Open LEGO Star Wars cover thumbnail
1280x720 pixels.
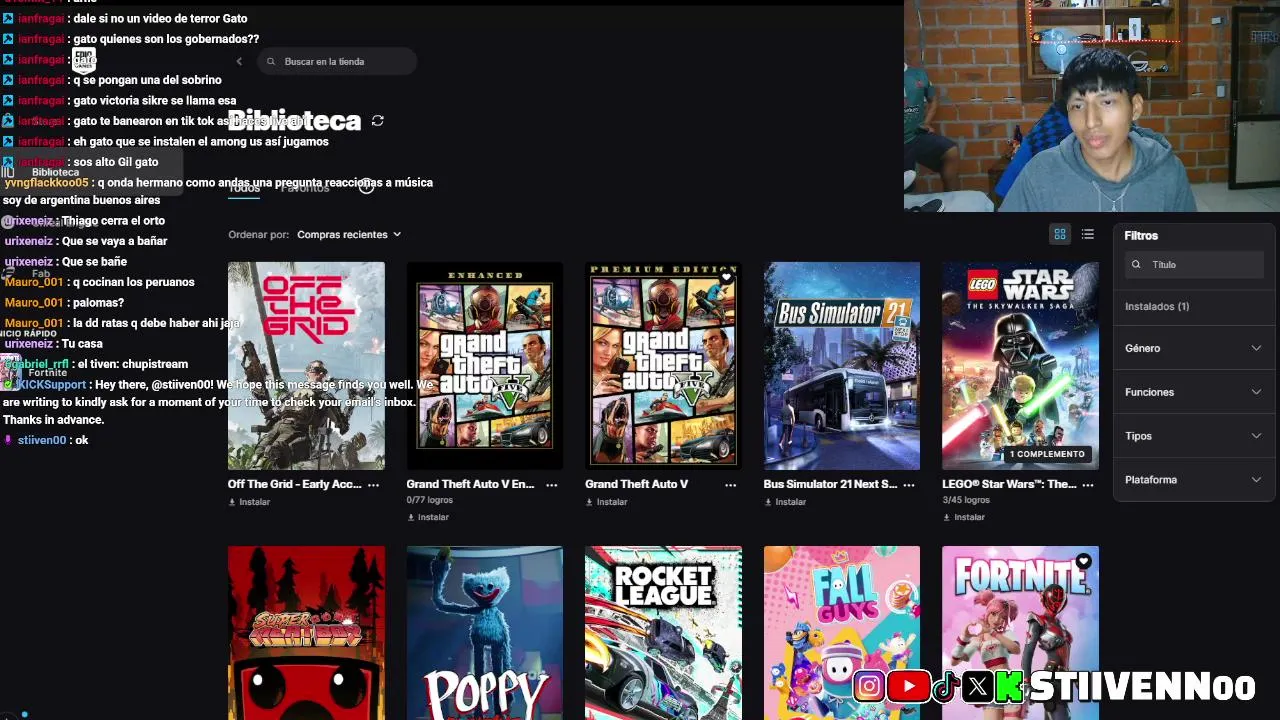1020,366
